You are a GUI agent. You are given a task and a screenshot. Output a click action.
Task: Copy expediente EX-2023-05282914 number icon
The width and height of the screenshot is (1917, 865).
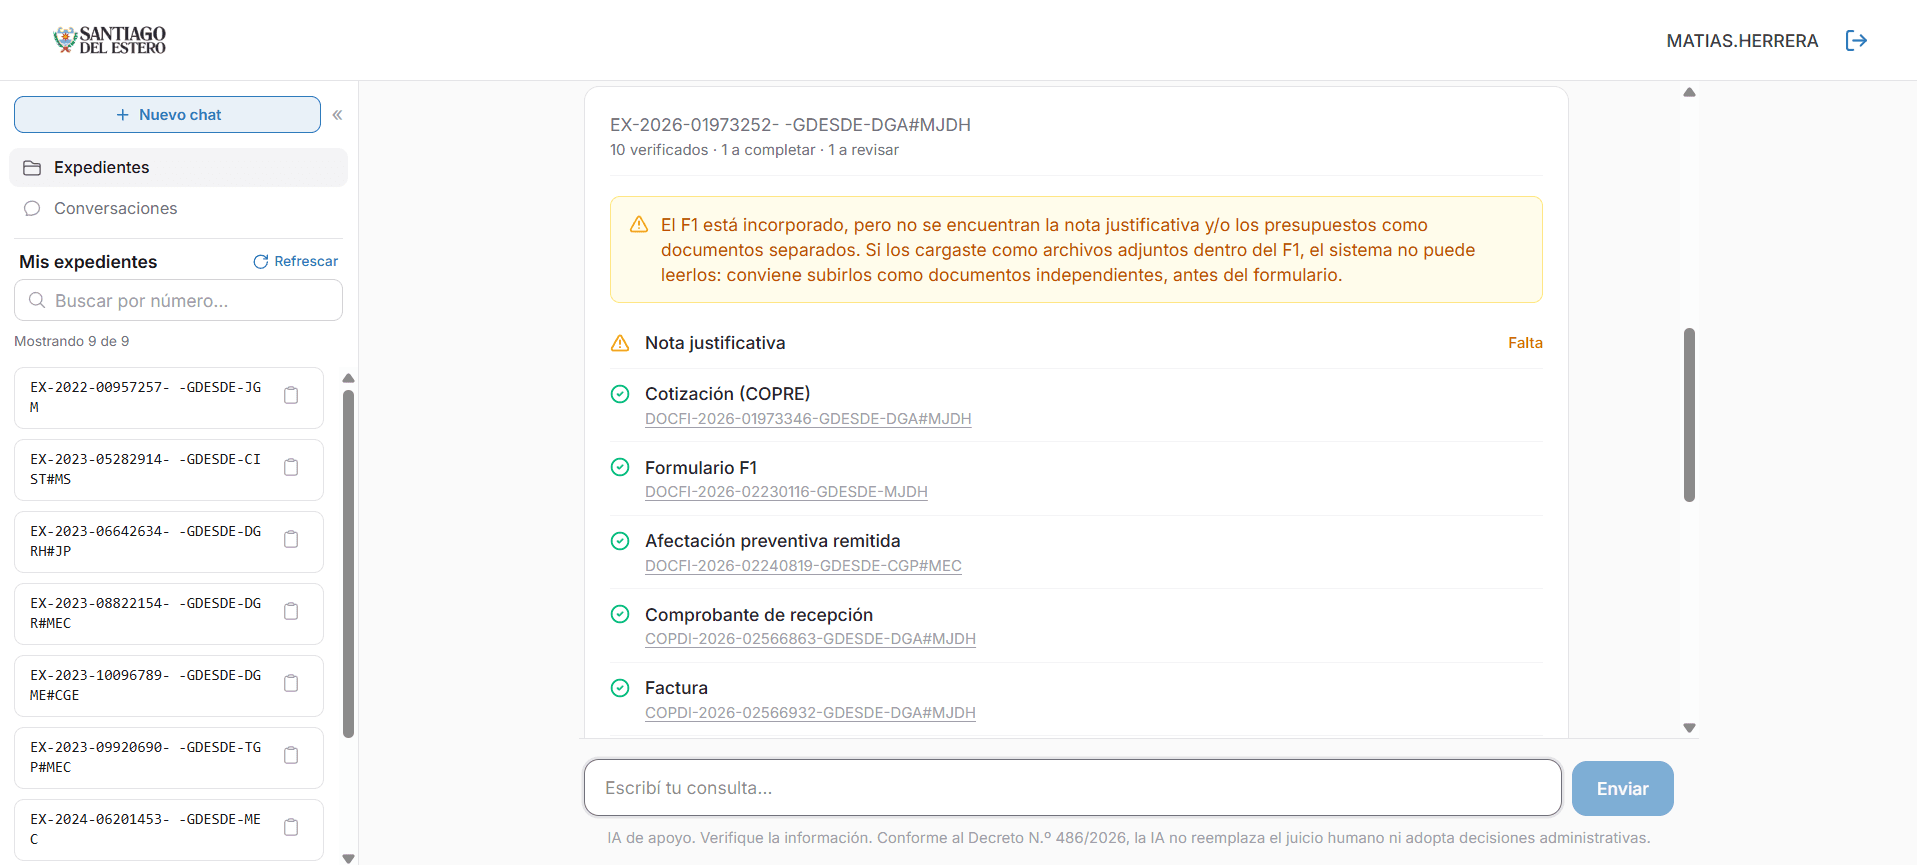(291, 468)
